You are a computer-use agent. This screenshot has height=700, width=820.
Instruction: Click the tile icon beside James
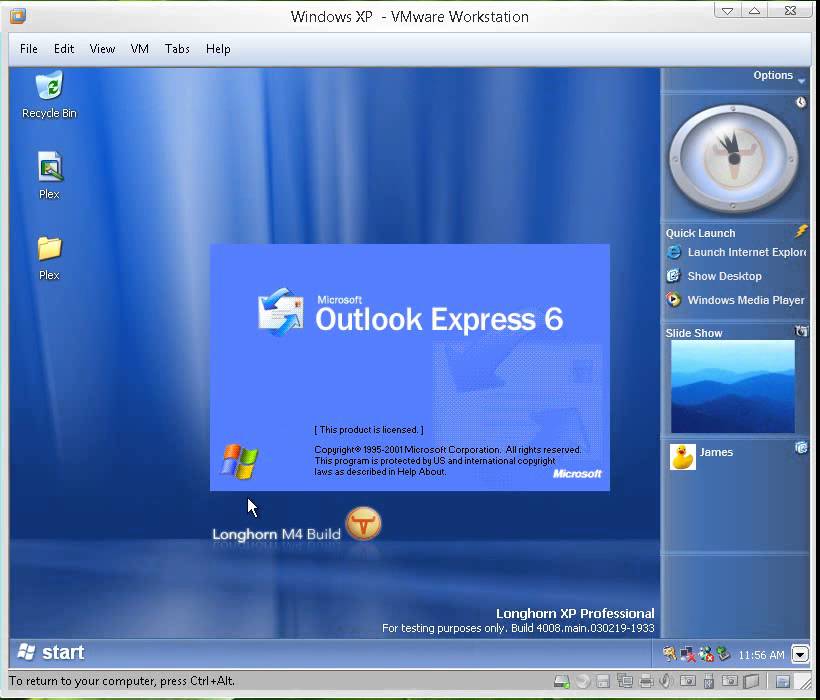tap(801, 447)
